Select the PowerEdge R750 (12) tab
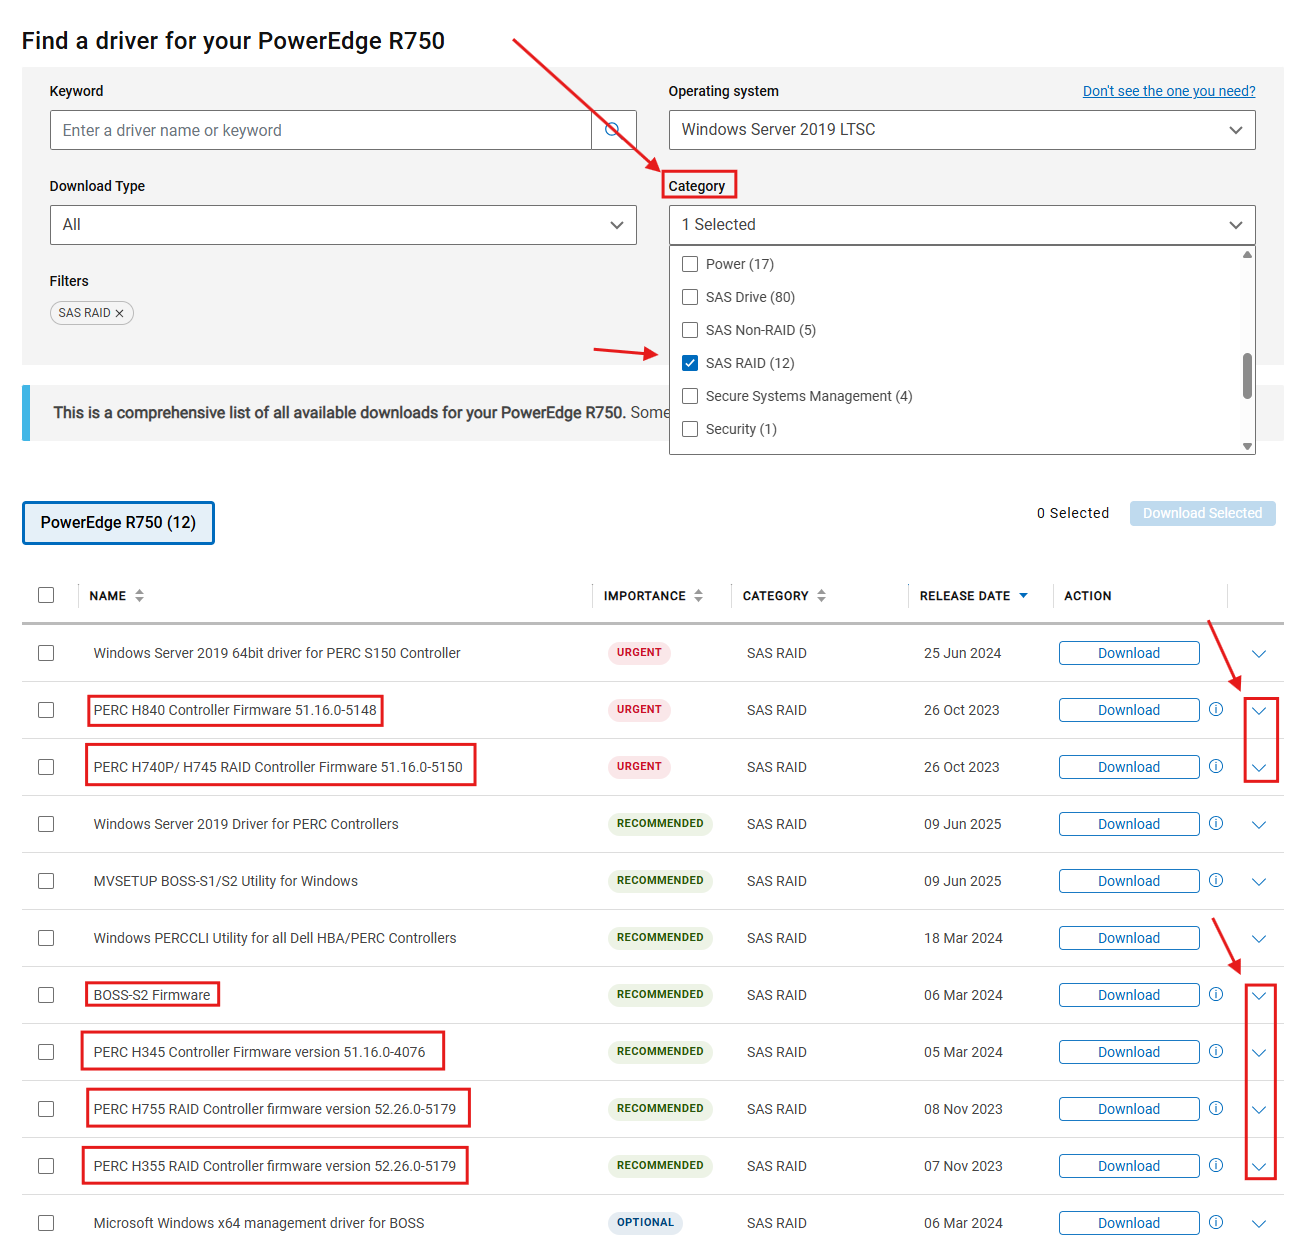Image resolution: width=1307 pixels, height=1247 pixels. tap(117, 522)
